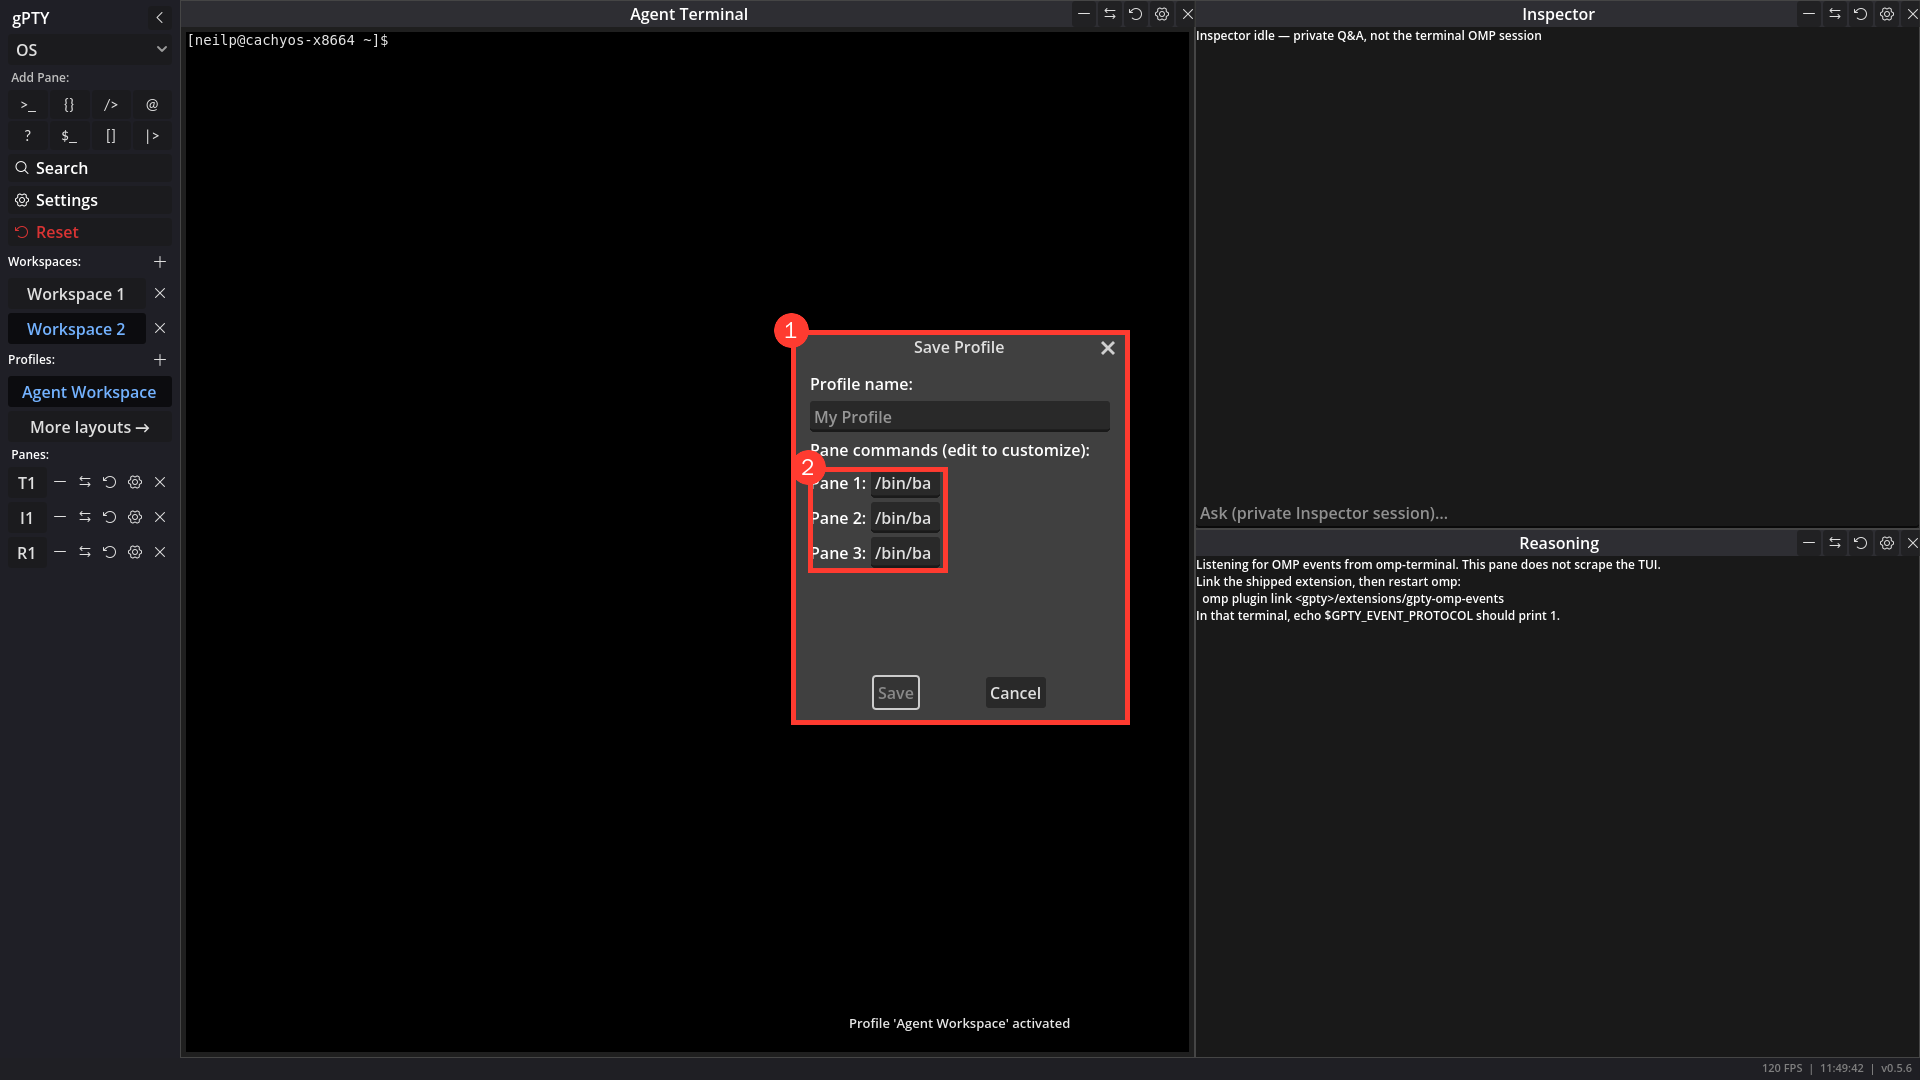This screenshot has height=1080, width=1920.
Task: Edit the Pane 2 command field
Action: click(x=905, y=518)
